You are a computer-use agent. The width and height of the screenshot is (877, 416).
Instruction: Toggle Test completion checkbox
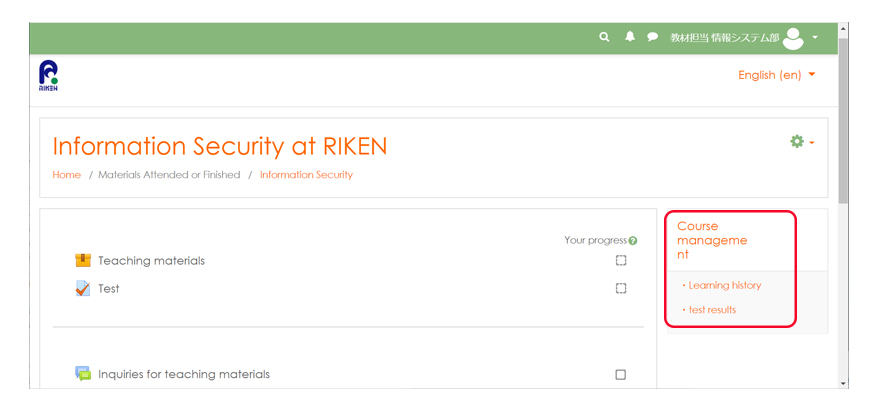click(x=621, y=289)
